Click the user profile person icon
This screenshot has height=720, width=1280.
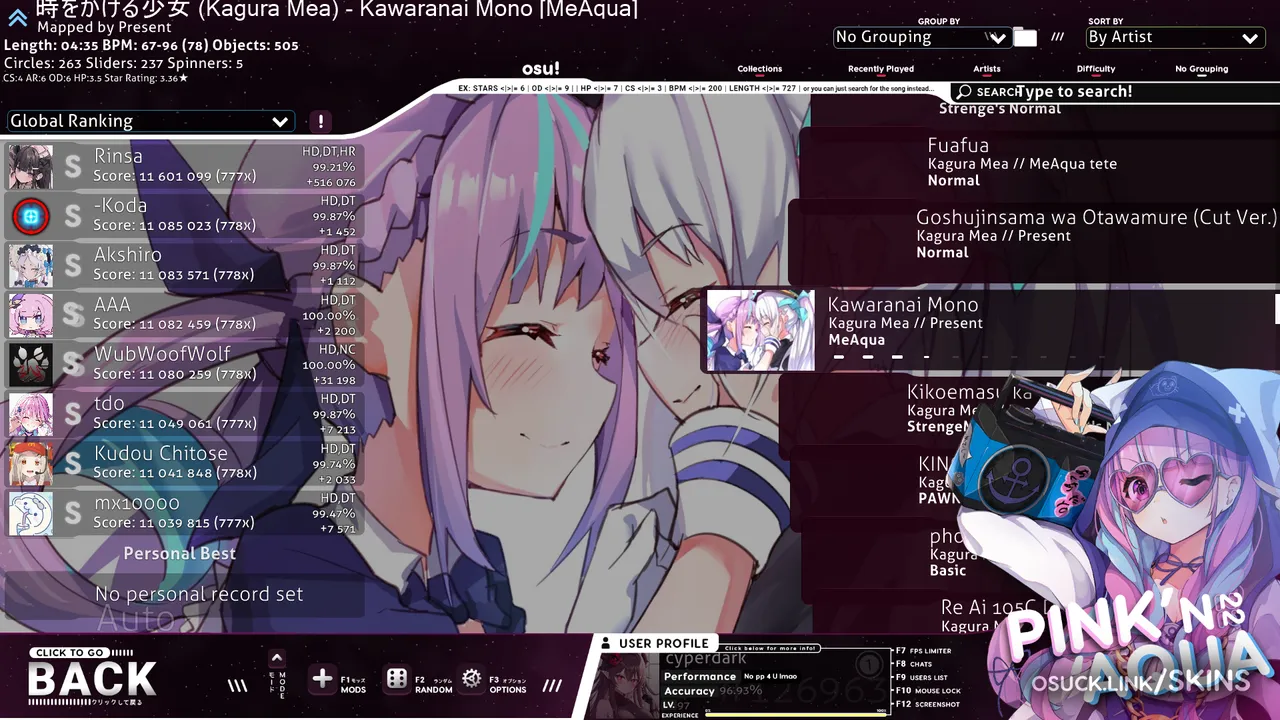(605, 643)
